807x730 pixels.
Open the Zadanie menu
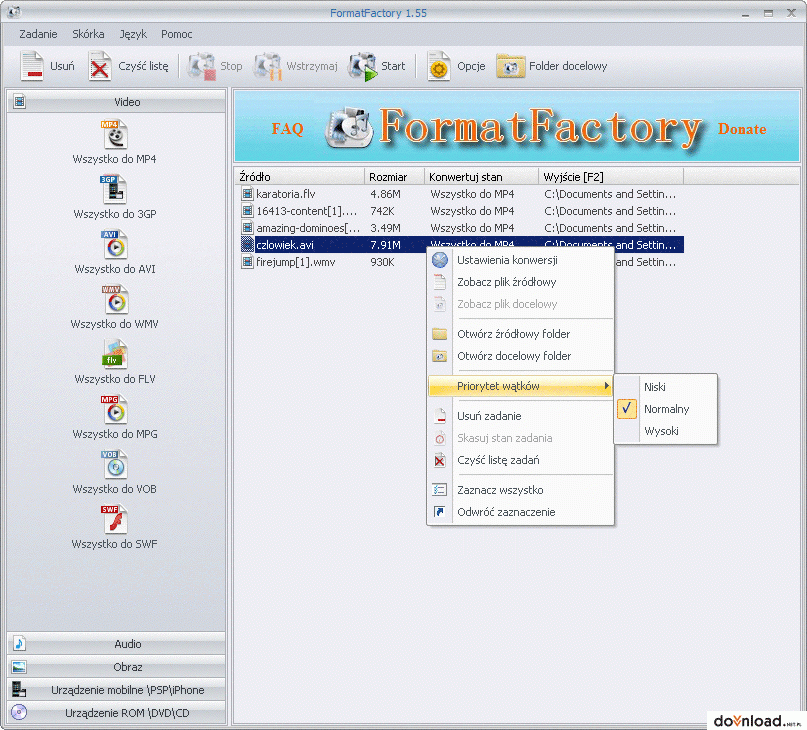38,34
